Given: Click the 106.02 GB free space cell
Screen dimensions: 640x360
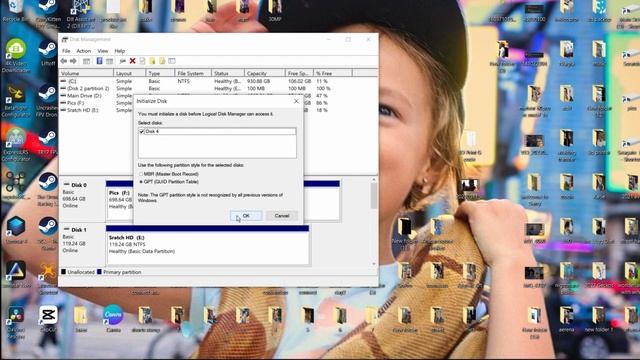Looking at the screenshot, I should pos(300,81).
